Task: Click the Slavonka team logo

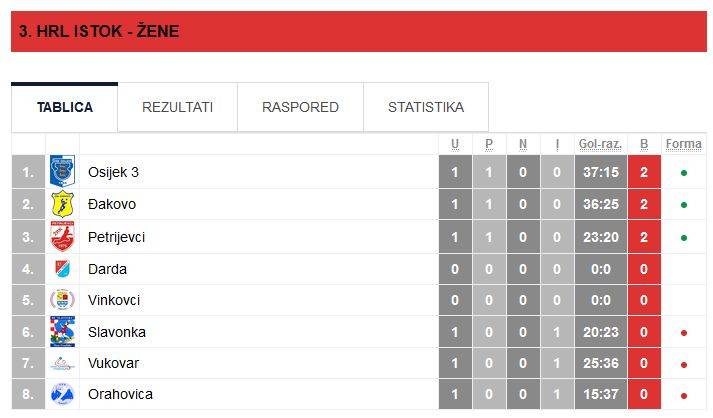Action: tap(62, 332)
